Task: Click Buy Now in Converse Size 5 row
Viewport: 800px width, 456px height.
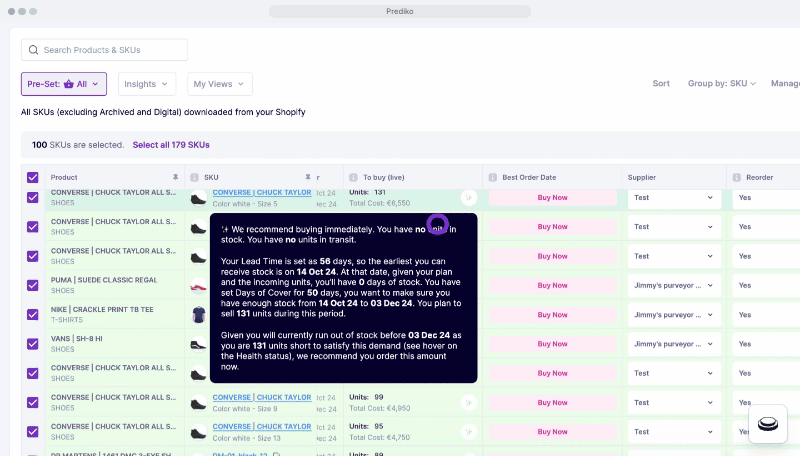Action: click(x=553, y=197)
